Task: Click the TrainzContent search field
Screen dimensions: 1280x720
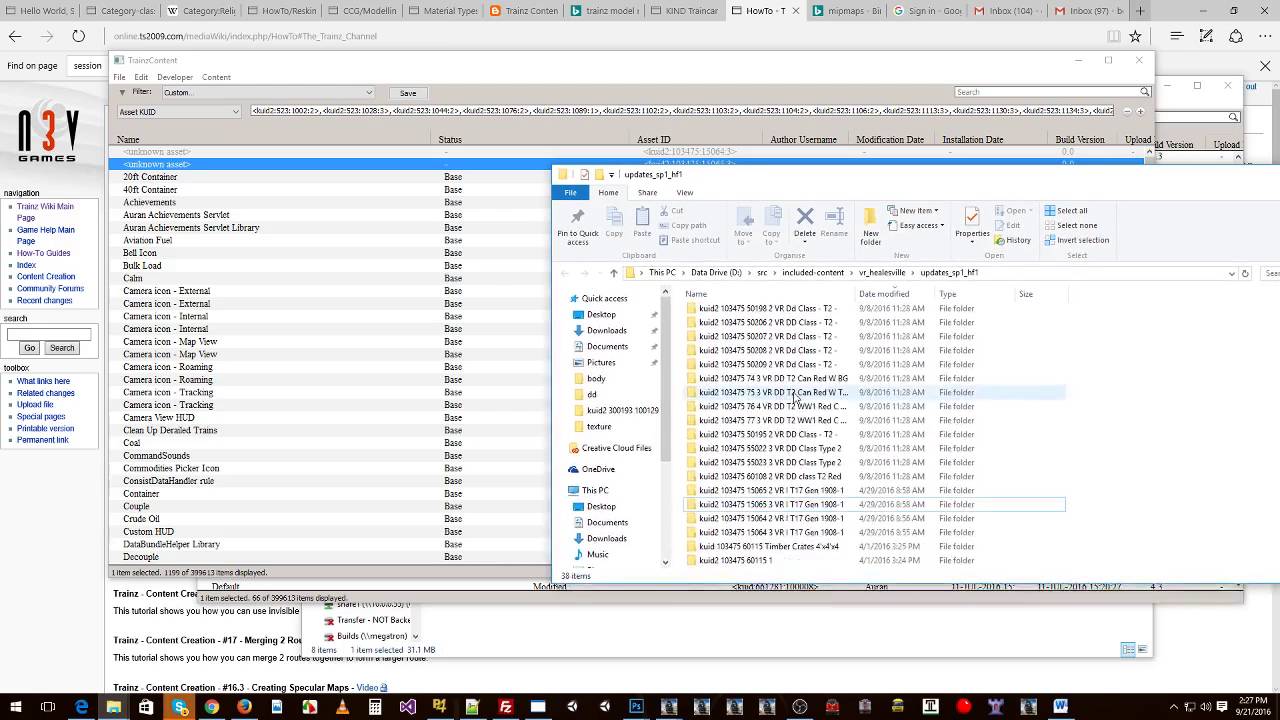Action: pos(1047,92)
